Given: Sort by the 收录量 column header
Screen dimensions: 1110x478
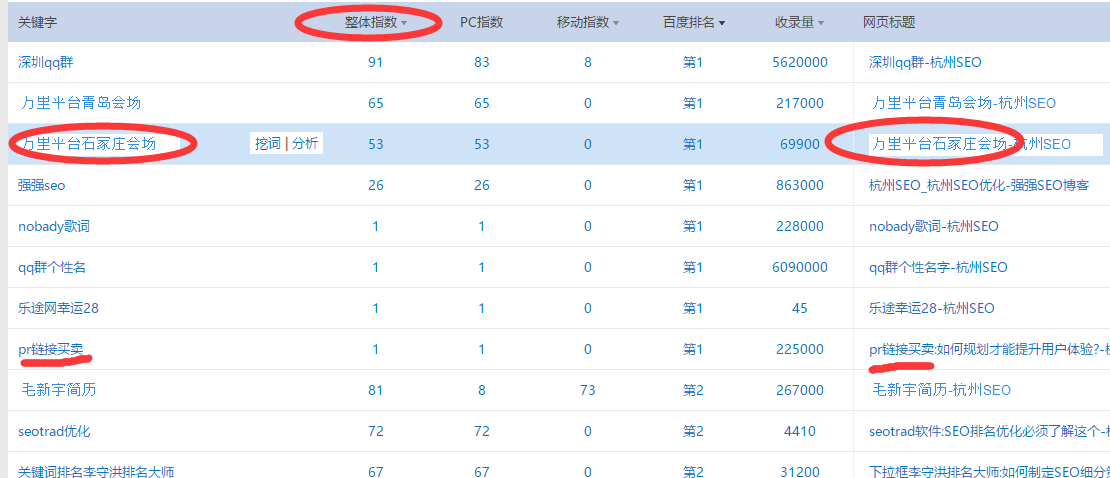Looking at the screenshot, I should point(794,22).
